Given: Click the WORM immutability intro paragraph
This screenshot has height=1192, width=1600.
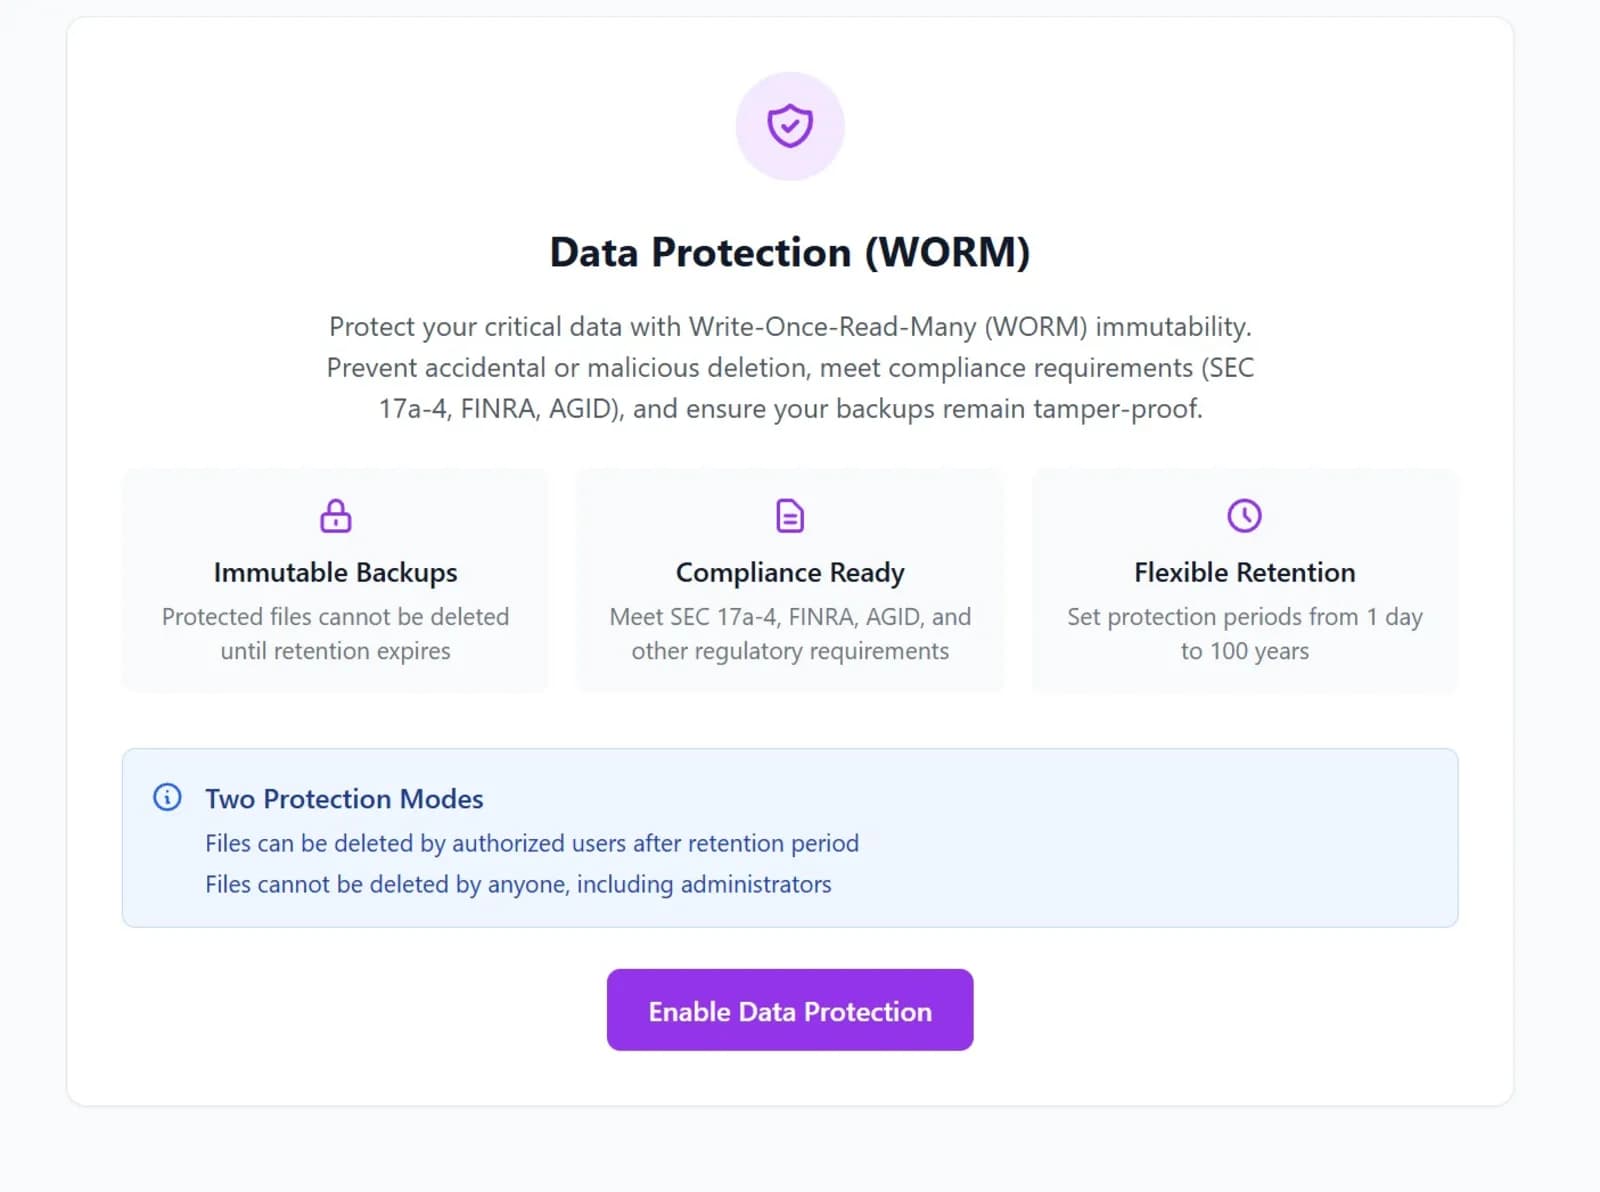Looking at the screenshot, I should pyautogui.click(x=789, y=367).
